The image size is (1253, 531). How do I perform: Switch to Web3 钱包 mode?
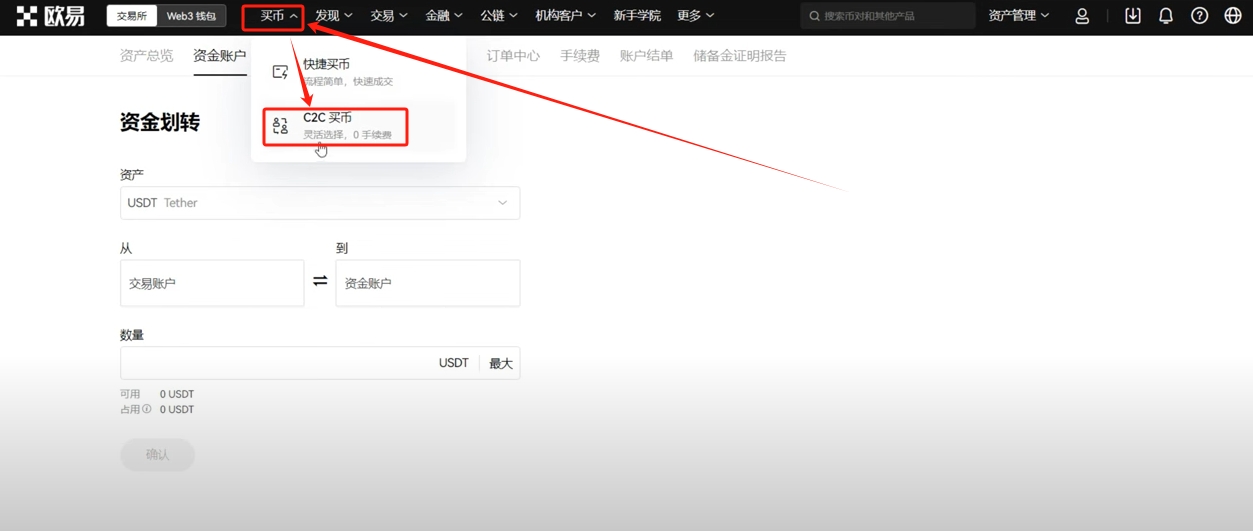[x=191, y=16]
